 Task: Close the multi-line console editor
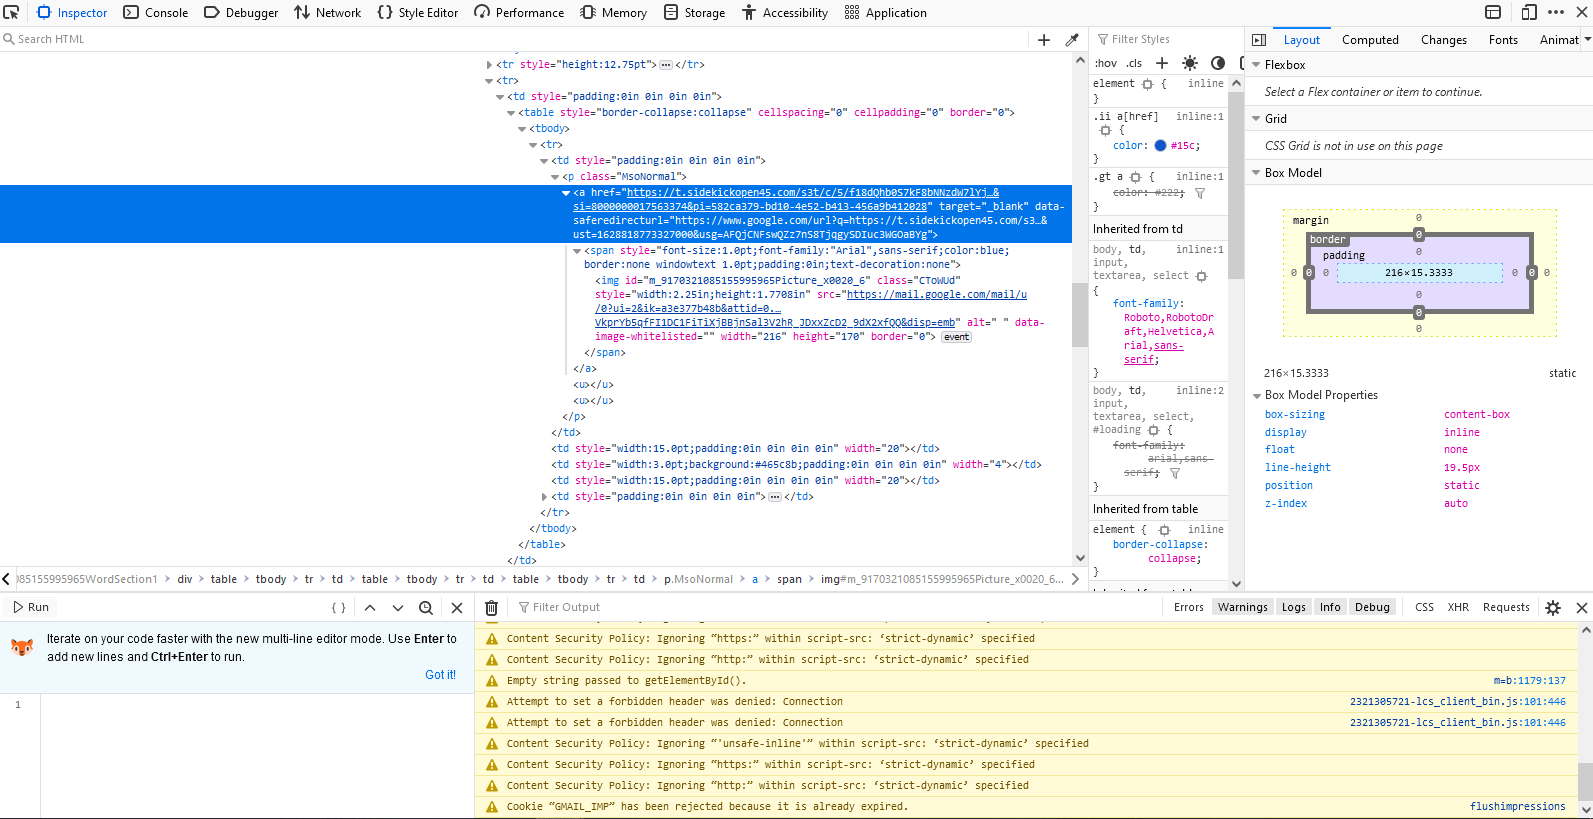pyautogui.click(x=457, y=607)
